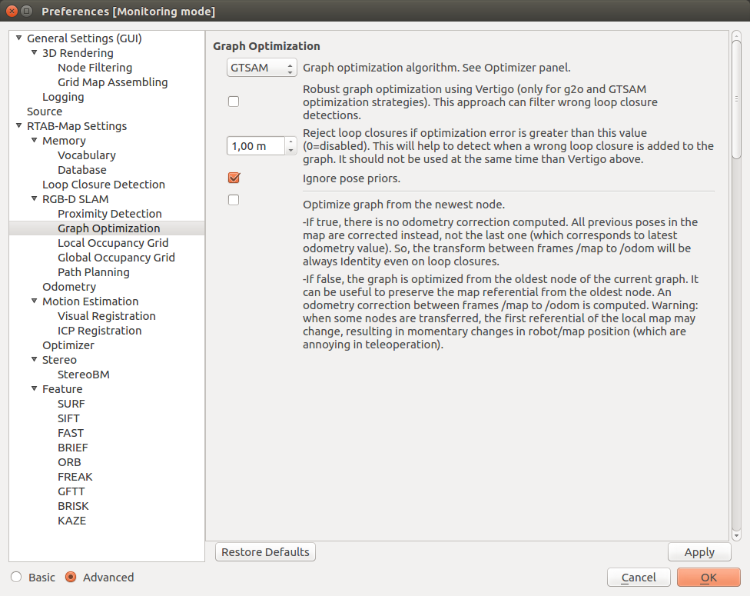The height and width of the screenshot is (596, 750).
Task: Enable Optimize graph from the newest node
Action: point(233,200)
